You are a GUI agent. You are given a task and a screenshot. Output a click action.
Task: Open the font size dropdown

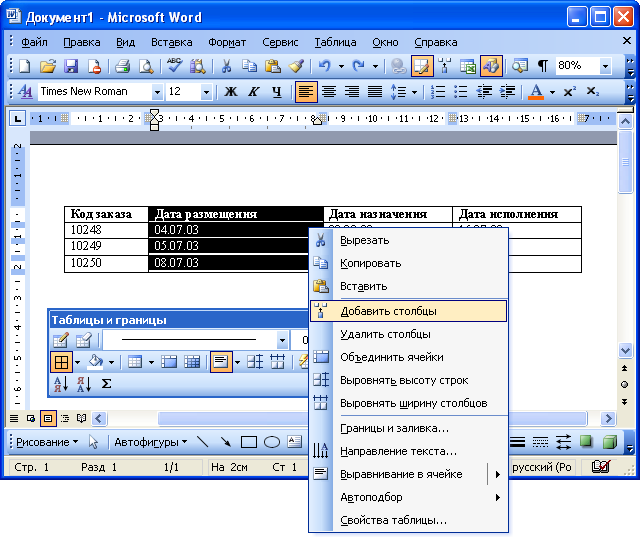[x=206, y=92]
